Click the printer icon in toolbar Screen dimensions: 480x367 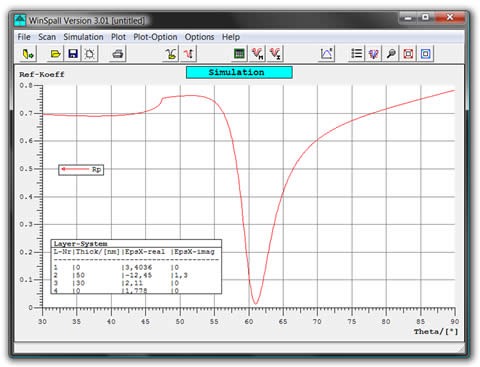point(117,54)
